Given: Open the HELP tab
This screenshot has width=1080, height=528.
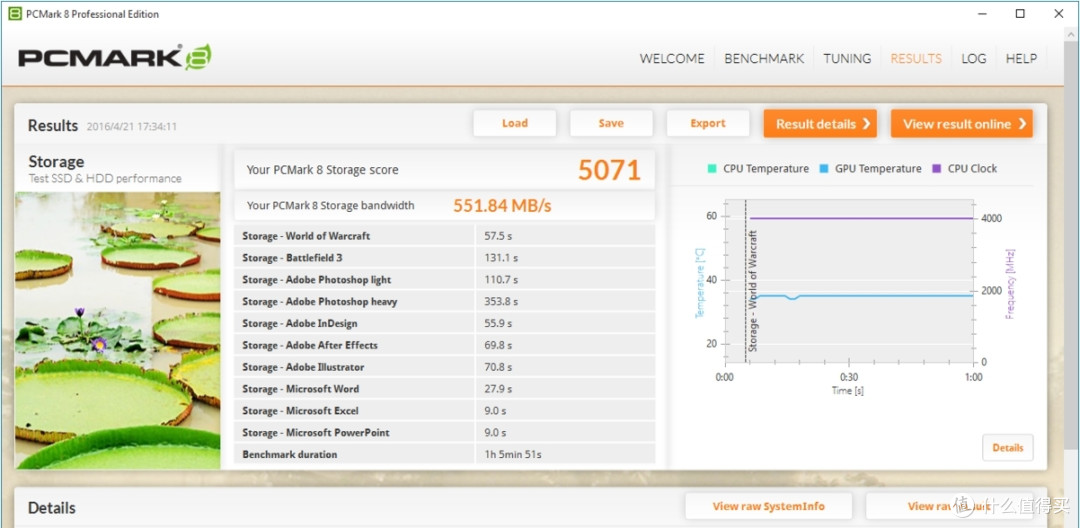Looking at the screenshot, I should coord(1021,59).
